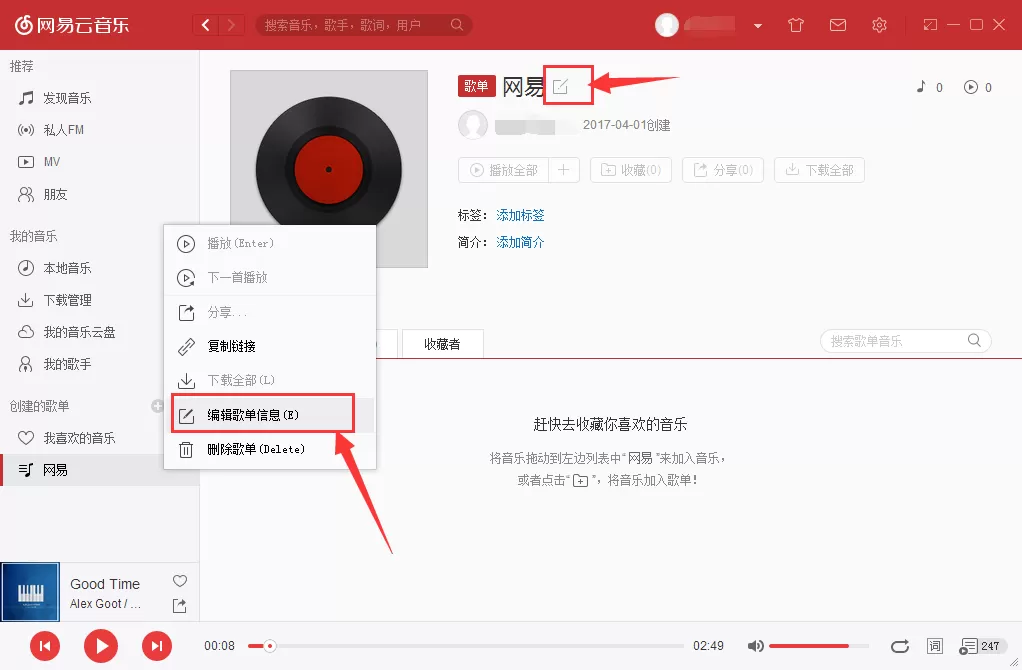
Task: Click the creator avatar under playlist title
Action: (473, 124)
